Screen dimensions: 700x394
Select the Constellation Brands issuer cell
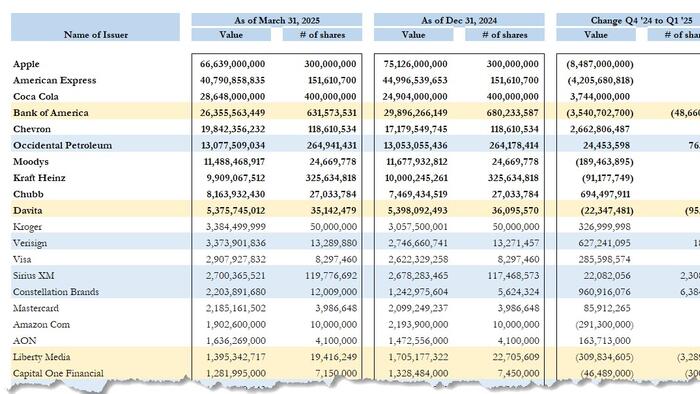[56, 292]
